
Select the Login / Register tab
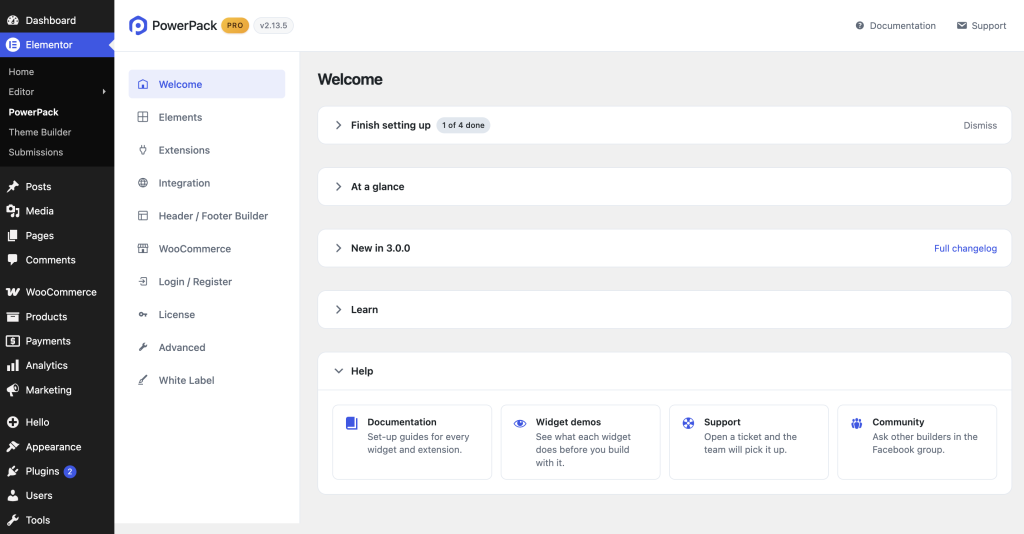coord(206,281)
